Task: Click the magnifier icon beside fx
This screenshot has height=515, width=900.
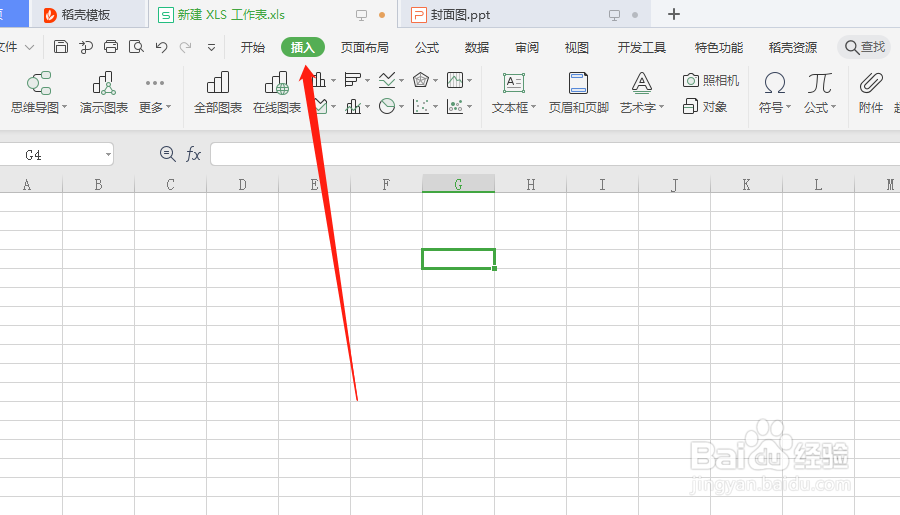Action: tap(167, 154)
